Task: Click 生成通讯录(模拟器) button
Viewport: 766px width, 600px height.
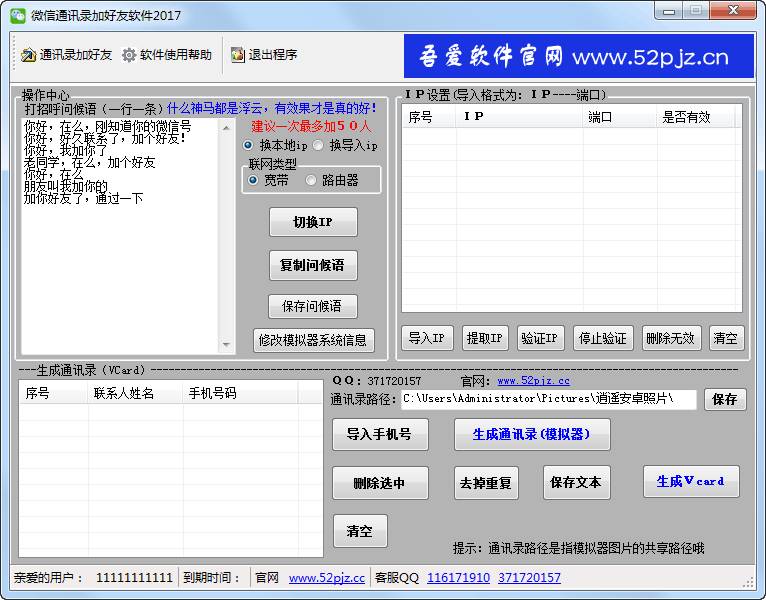Action: pos(532,434)
